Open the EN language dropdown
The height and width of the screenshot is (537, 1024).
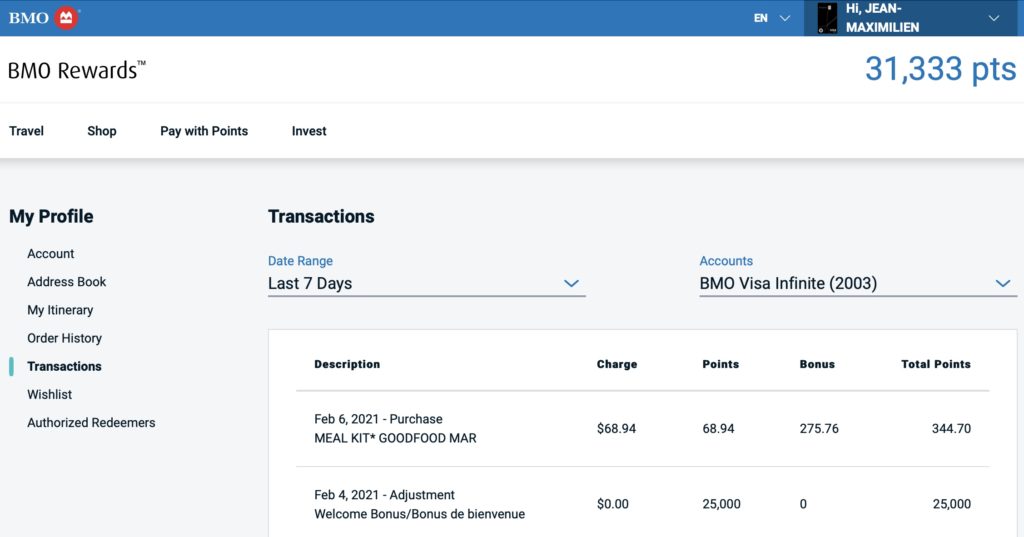772,18
